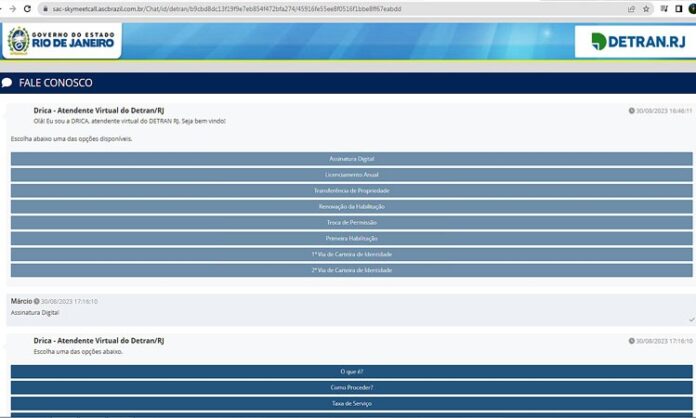Choose 1ª Via de Carteira de Identidade
This screenshot has height=418, width=696.
351,255
